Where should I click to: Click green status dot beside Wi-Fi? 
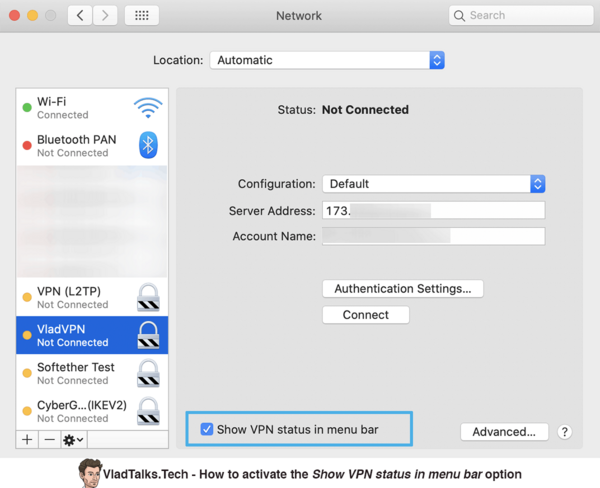(x=27, y=108)
